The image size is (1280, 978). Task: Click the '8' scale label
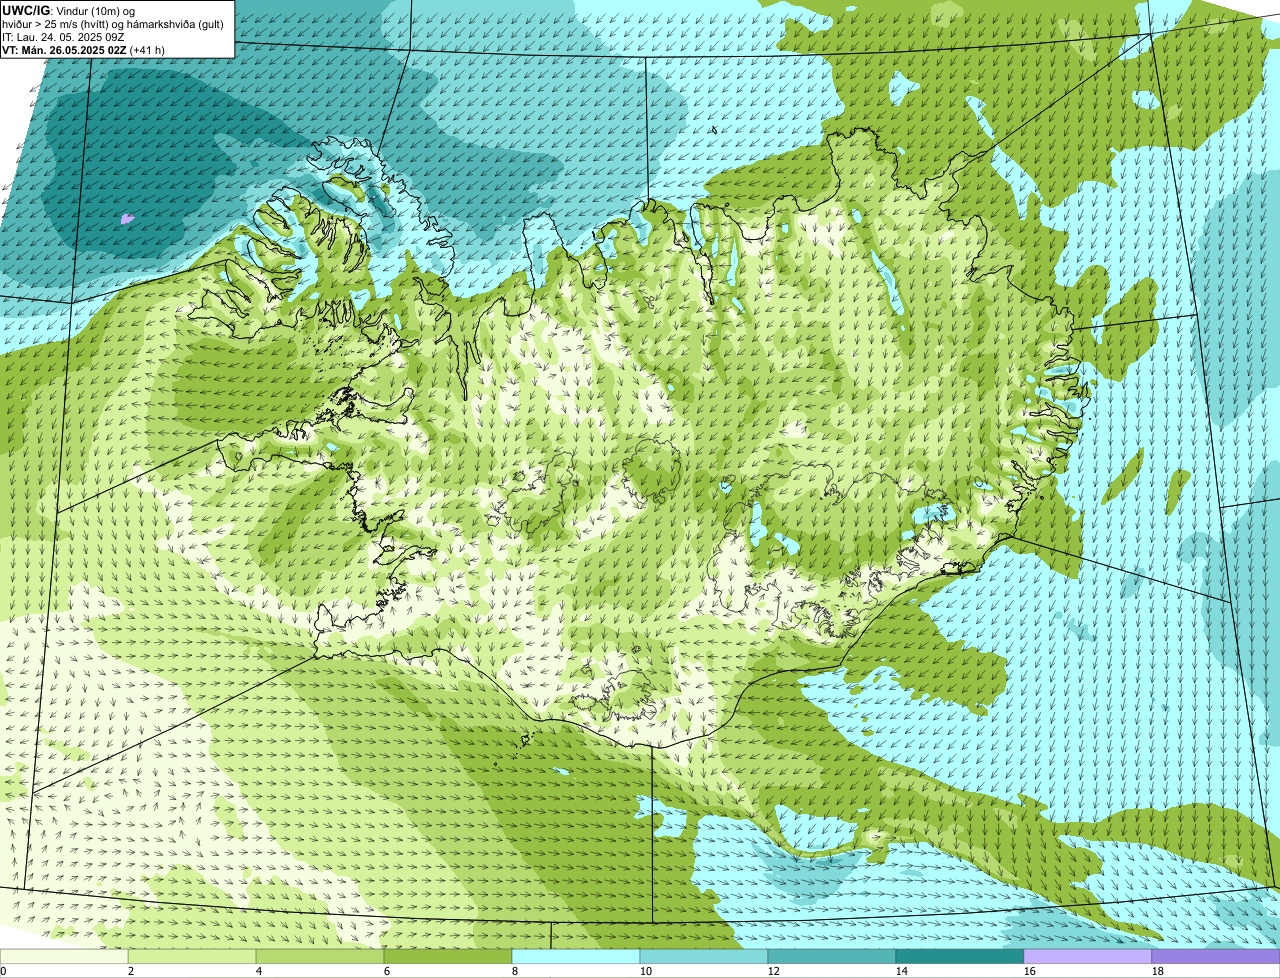515,971
